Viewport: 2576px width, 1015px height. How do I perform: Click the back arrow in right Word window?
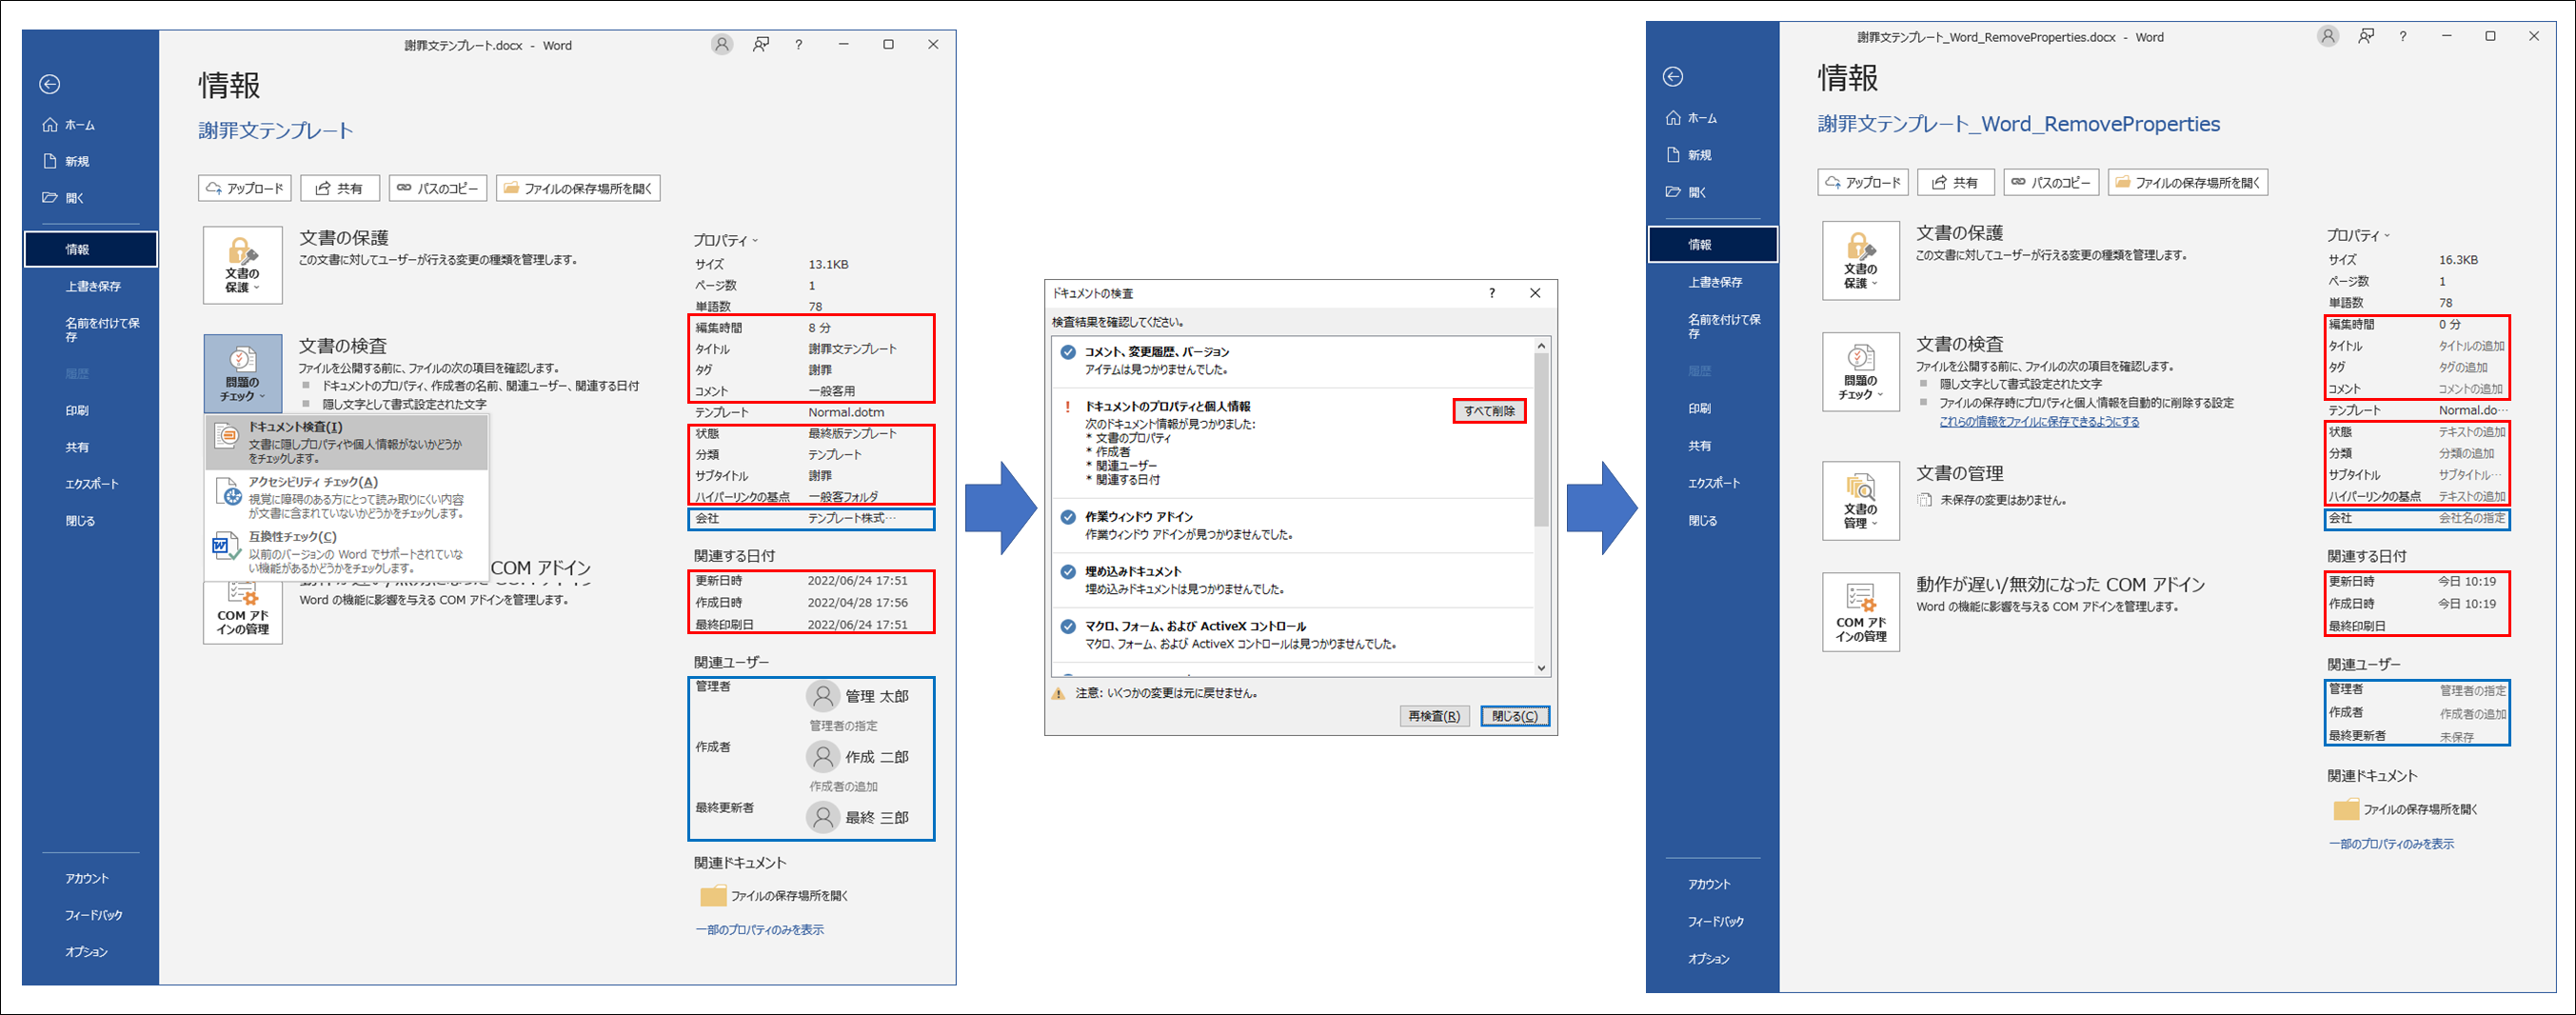click(x=1673, y=77)
